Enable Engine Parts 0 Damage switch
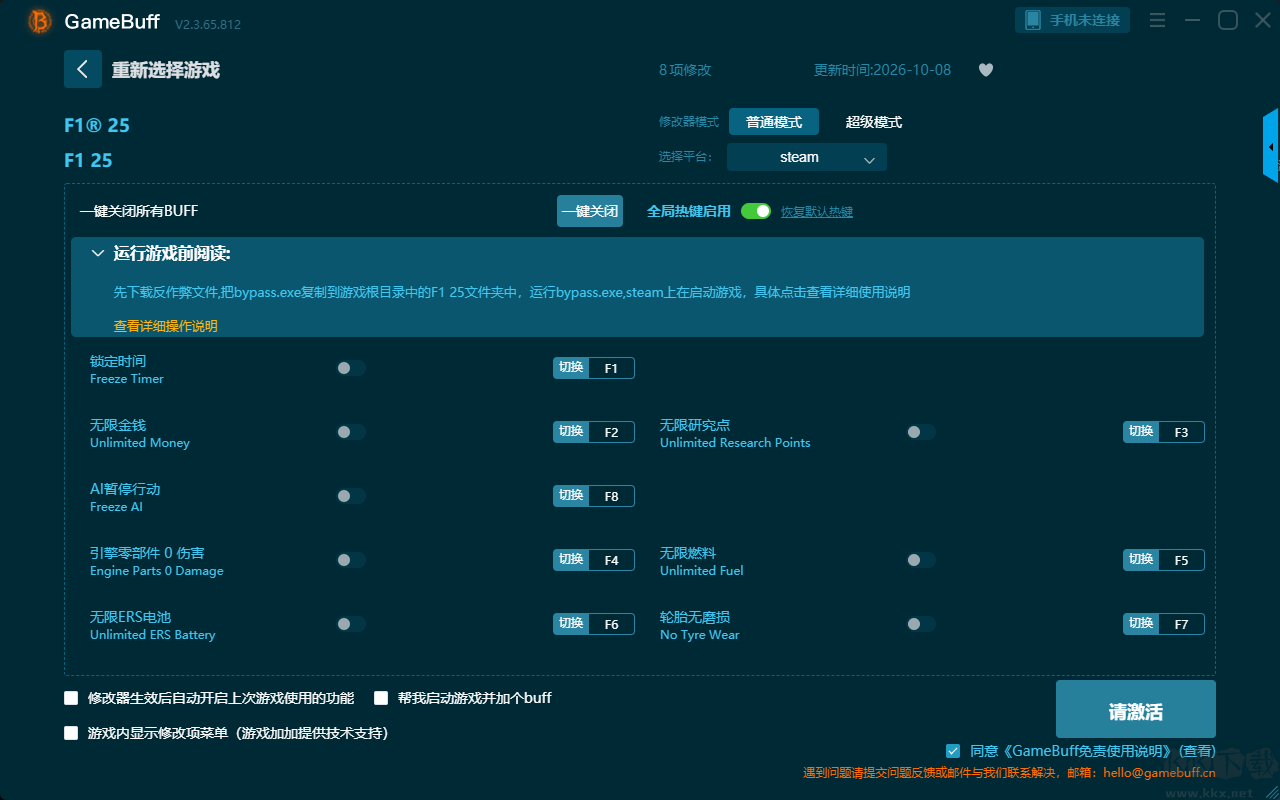The image size is (1280, 800). tap(351, 560)
